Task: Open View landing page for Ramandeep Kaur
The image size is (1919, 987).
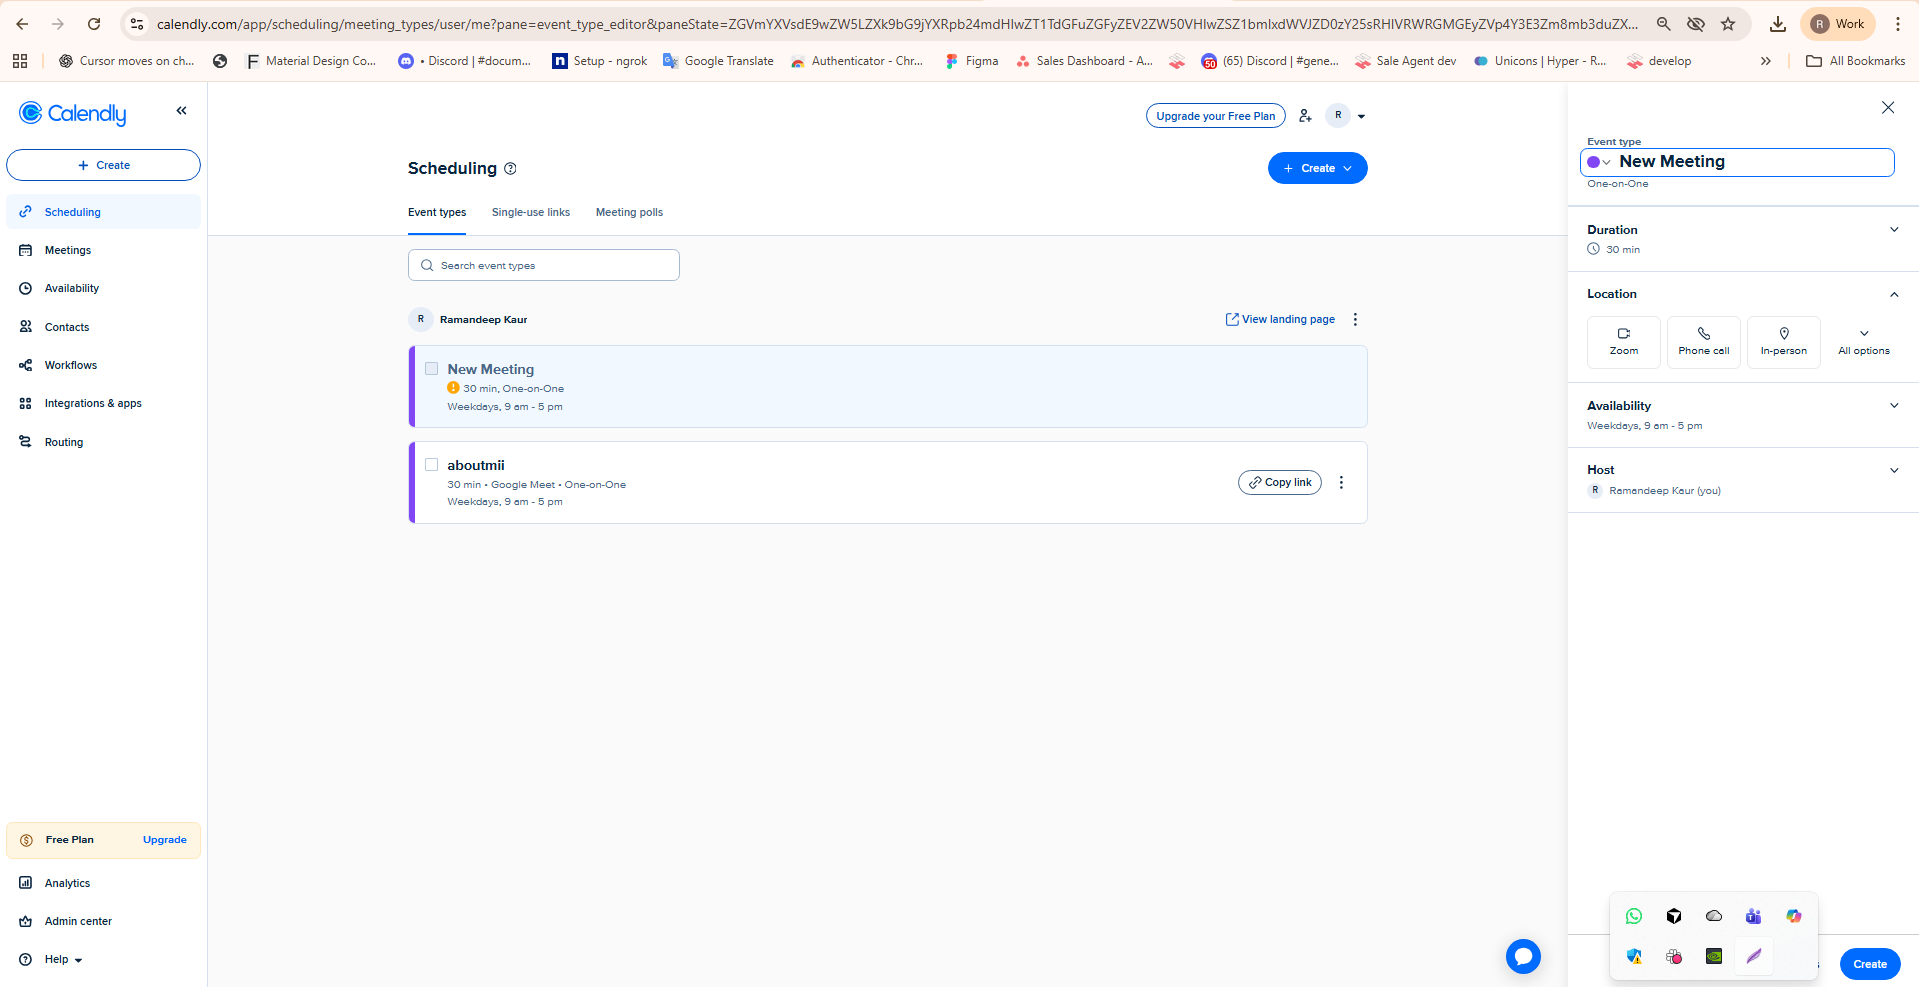Action: click(x=1280, y=319)
